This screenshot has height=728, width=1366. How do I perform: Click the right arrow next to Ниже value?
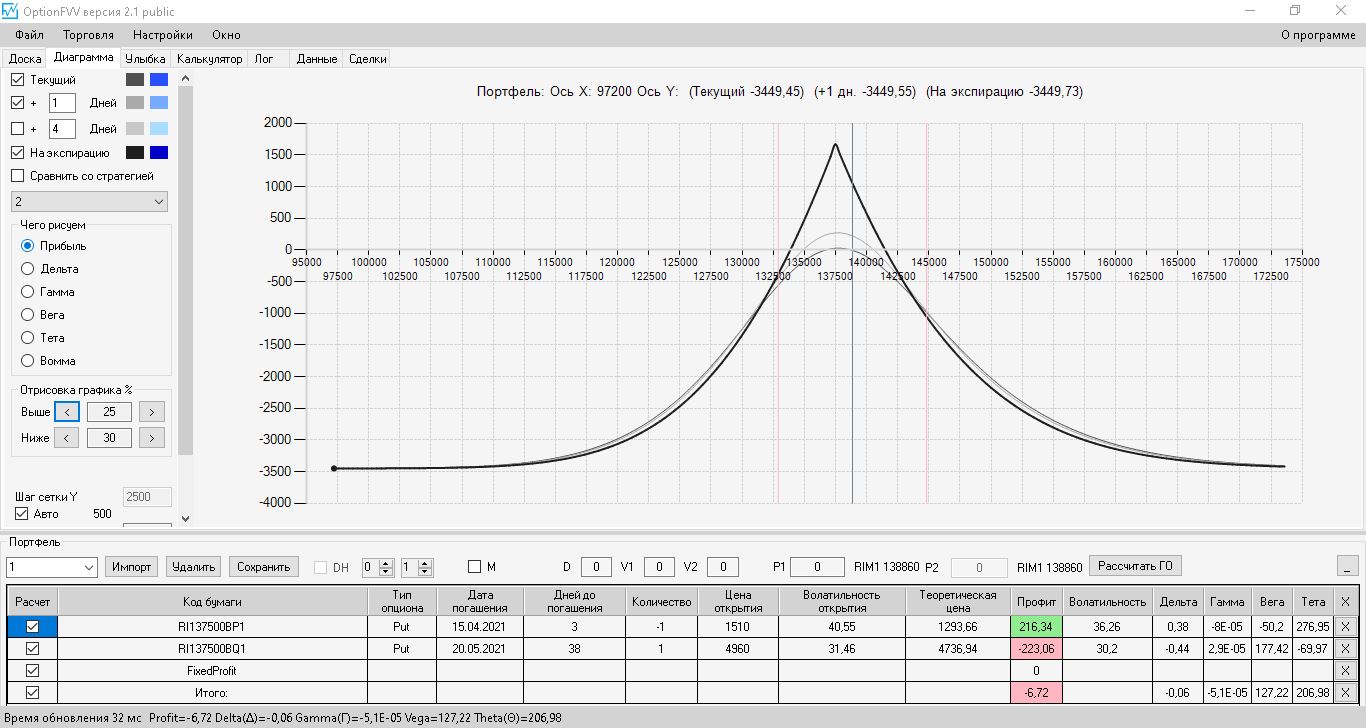coord(151,438)
